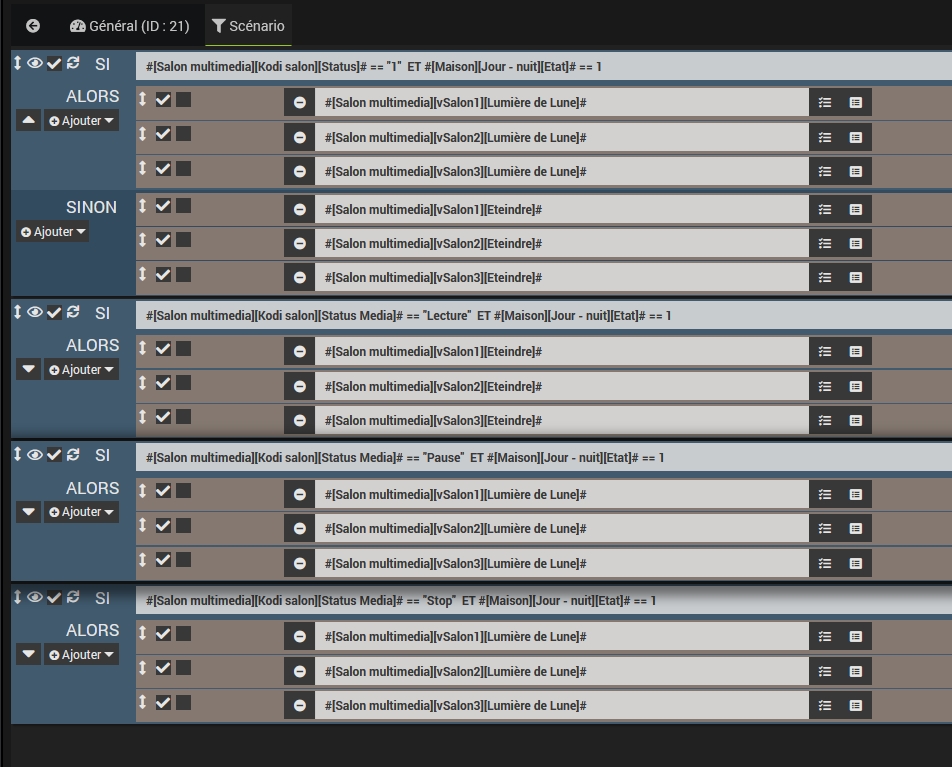The image size is (952, 767).
Task: Open command picker for Pause vSalon3 Lumière de Lune
Action: coord(855,564)
